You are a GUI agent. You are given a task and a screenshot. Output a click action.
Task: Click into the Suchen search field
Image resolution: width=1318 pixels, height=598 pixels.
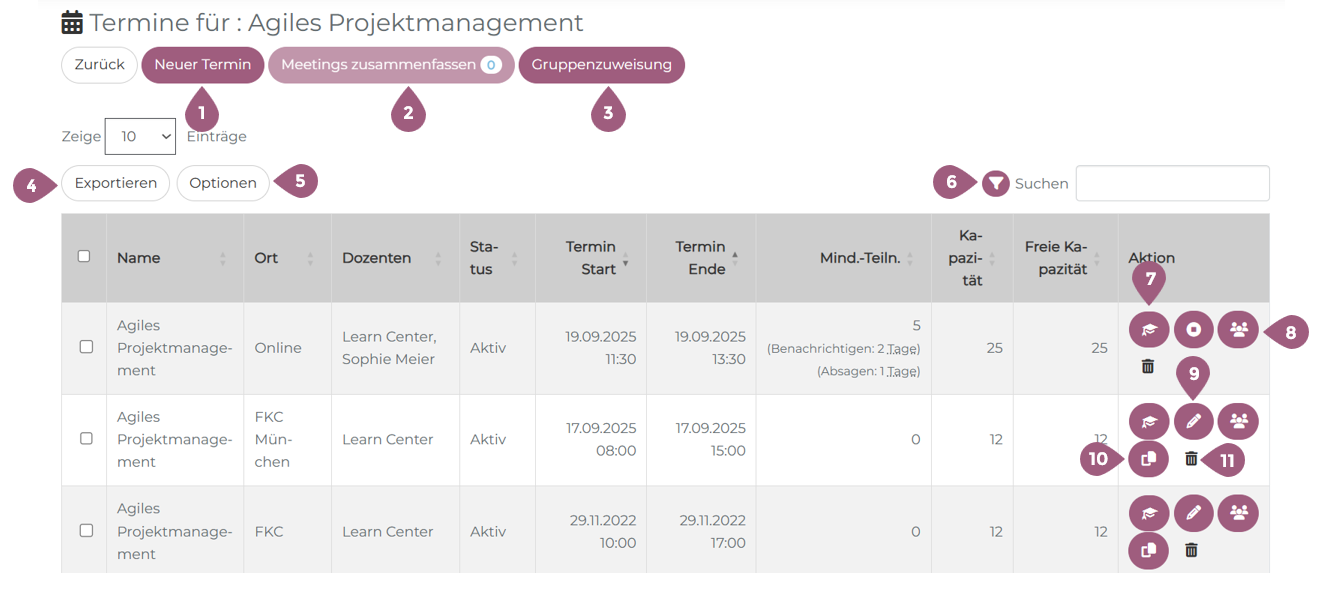[1172, 184]
